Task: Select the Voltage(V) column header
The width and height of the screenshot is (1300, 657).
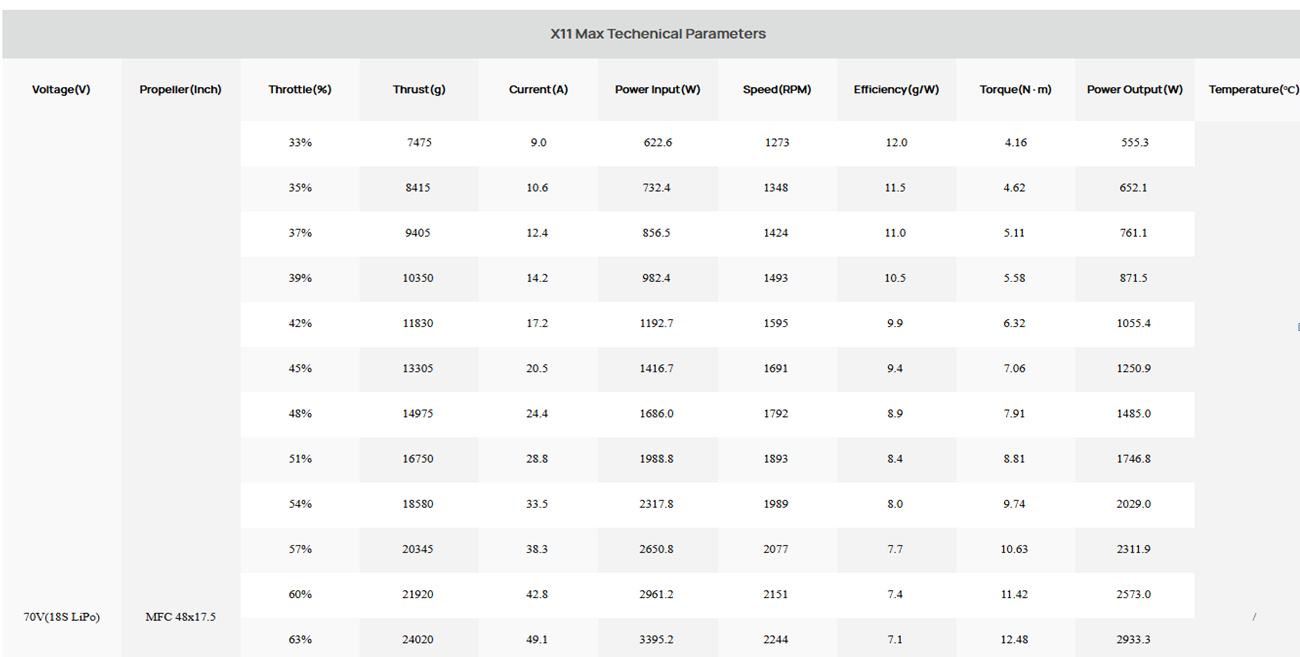Action: pos(61,90)
